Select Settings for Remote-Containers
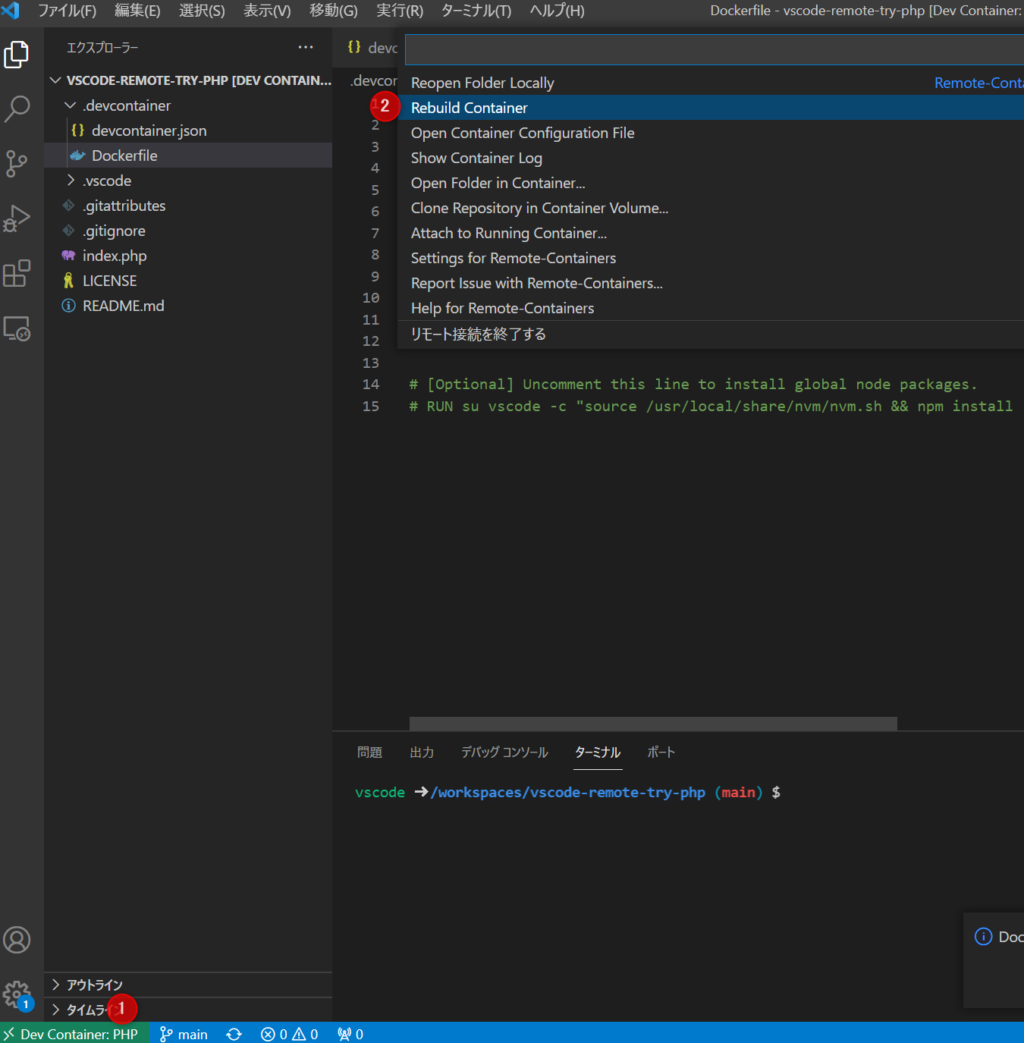 (711, 258)
